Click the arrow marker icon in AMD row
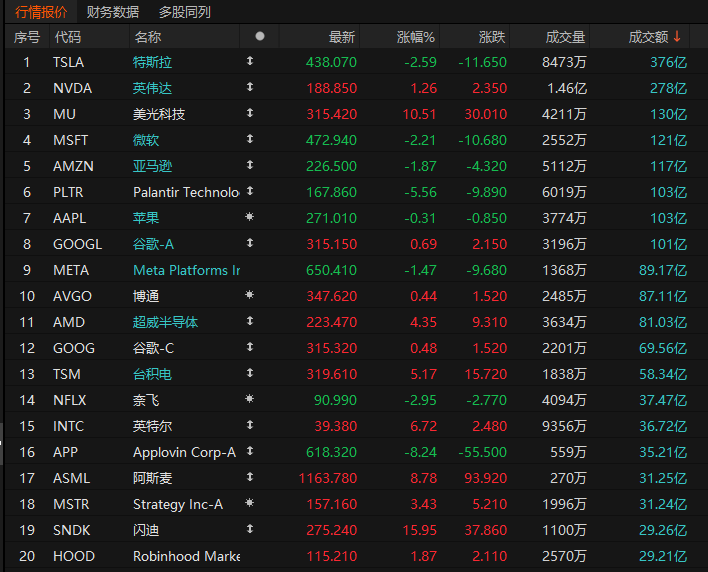 coord(250,321)
